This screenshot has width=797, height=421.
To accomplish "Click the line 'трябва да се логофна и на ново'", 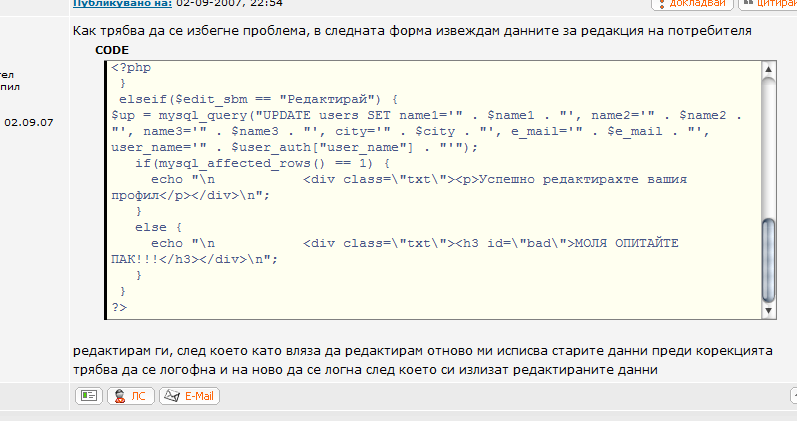I will point(365,370).
